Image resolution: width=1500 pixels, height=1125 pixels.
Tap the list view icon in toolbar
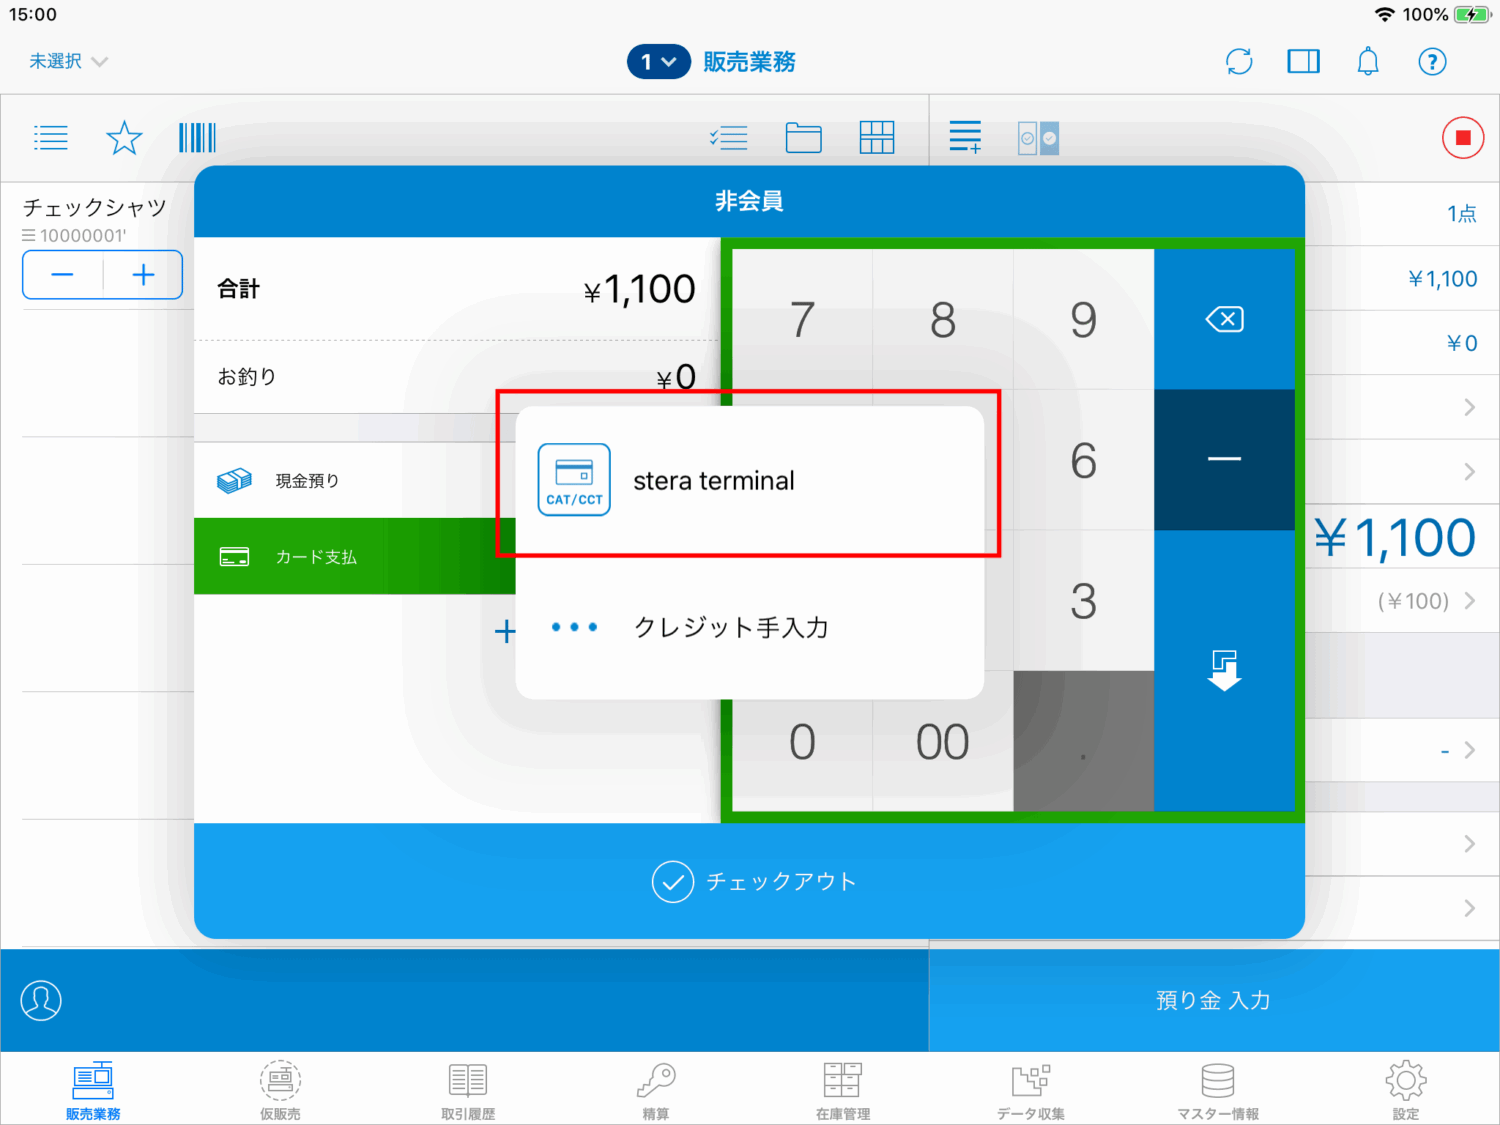coord(50,137)
